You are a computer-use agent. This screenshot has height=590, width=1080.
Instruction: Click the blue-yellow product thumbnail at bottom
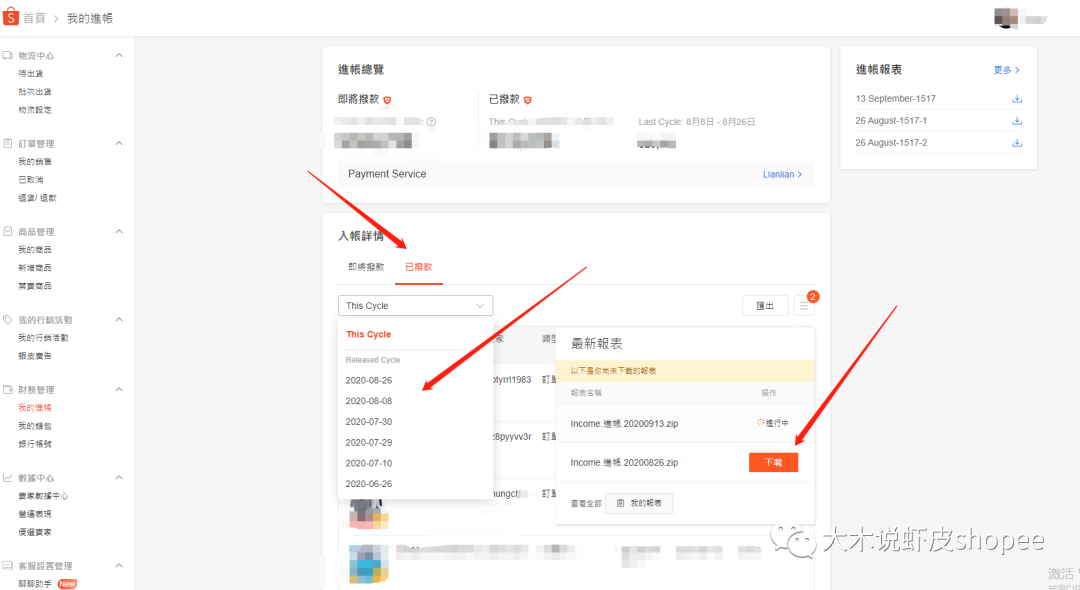point(368,563)
